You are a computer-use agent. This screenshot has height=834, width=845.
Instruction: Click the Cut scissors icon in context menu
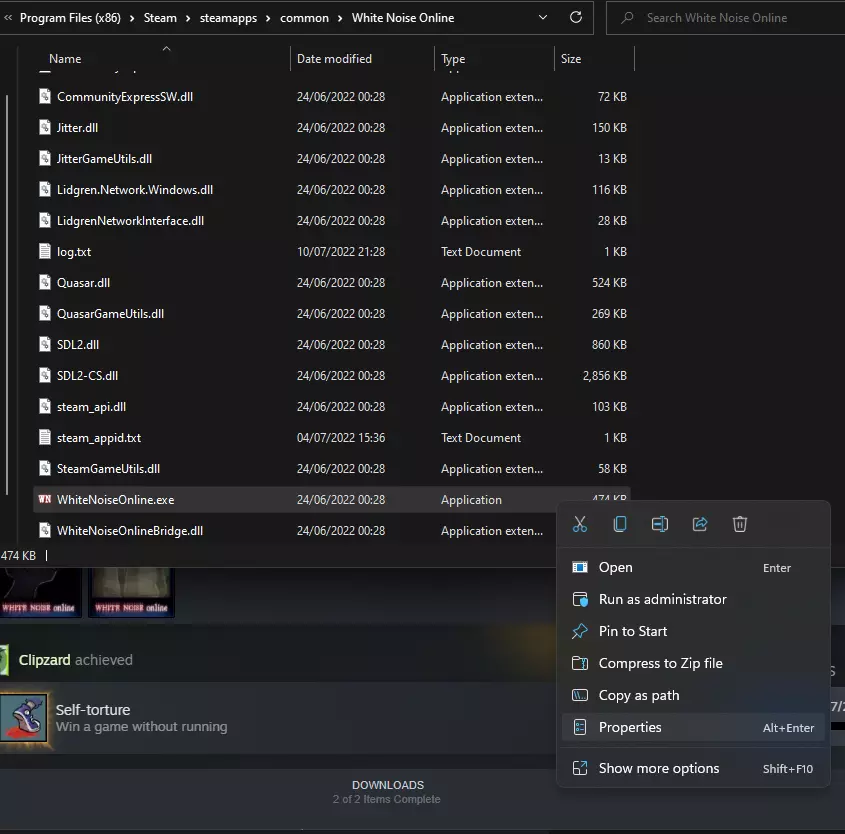pos(580,524)
